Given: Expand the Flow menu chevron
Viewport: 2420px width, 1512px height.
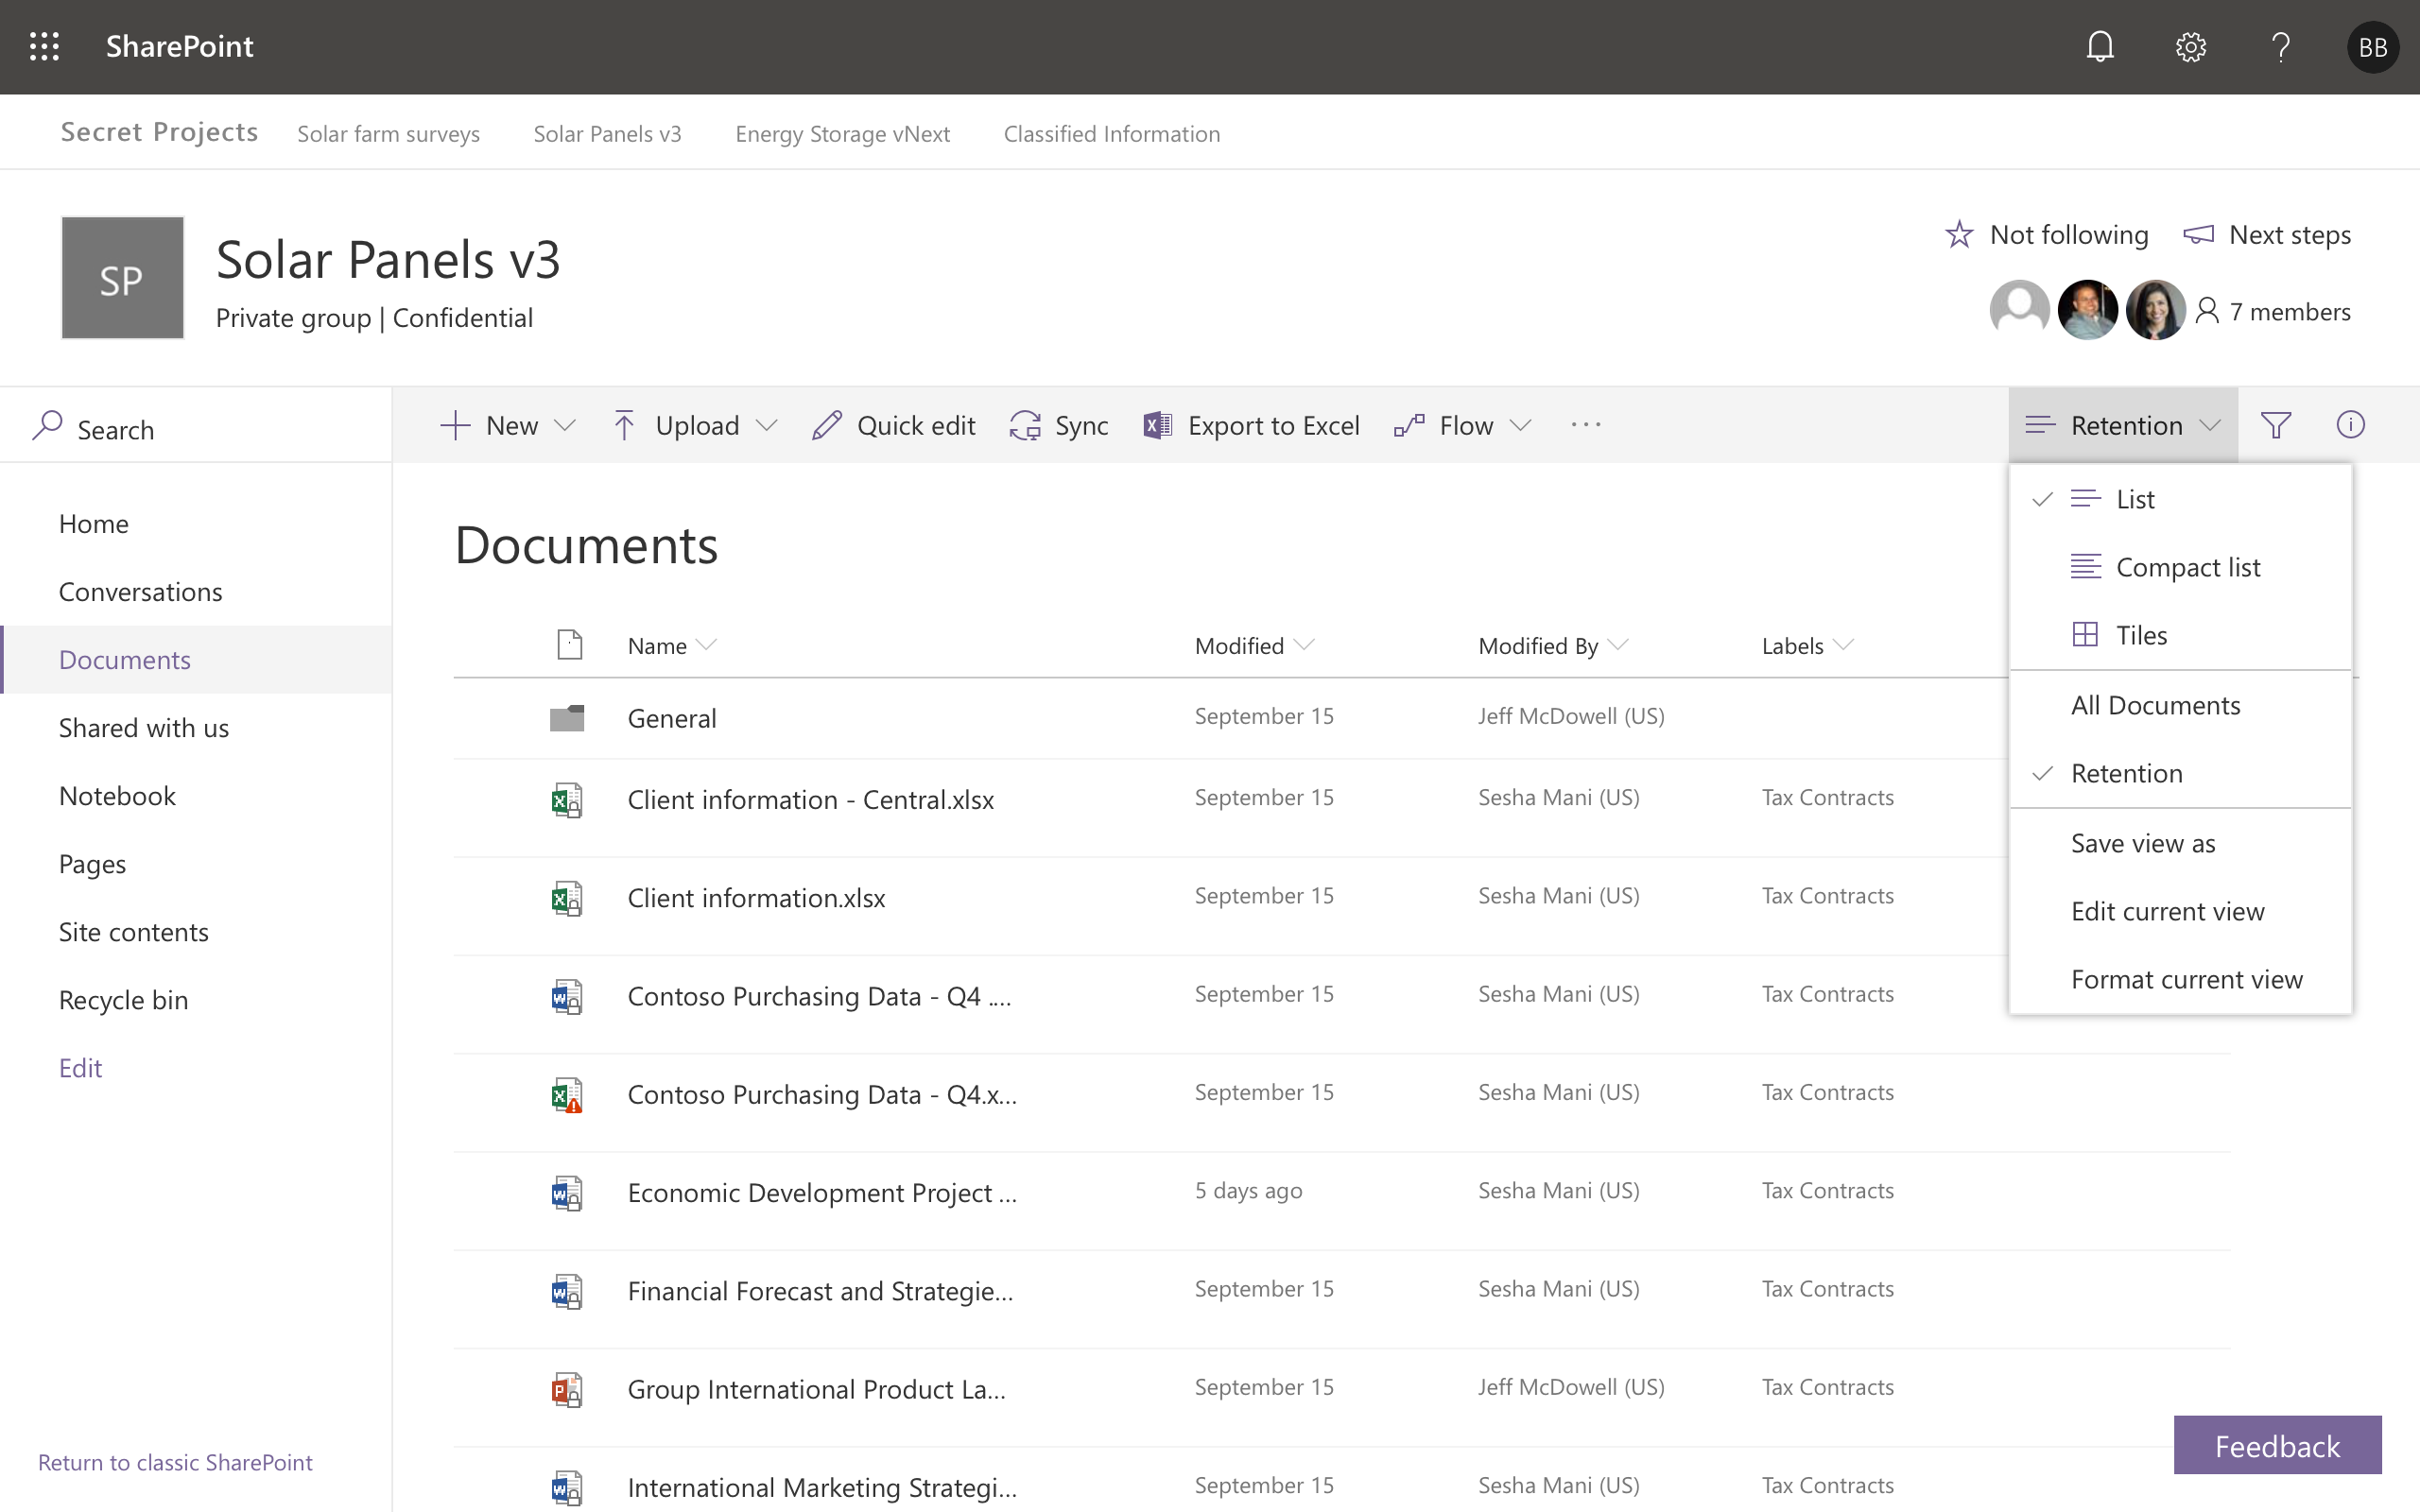Looking at the screenshot, I should (x=1521, y=424).
